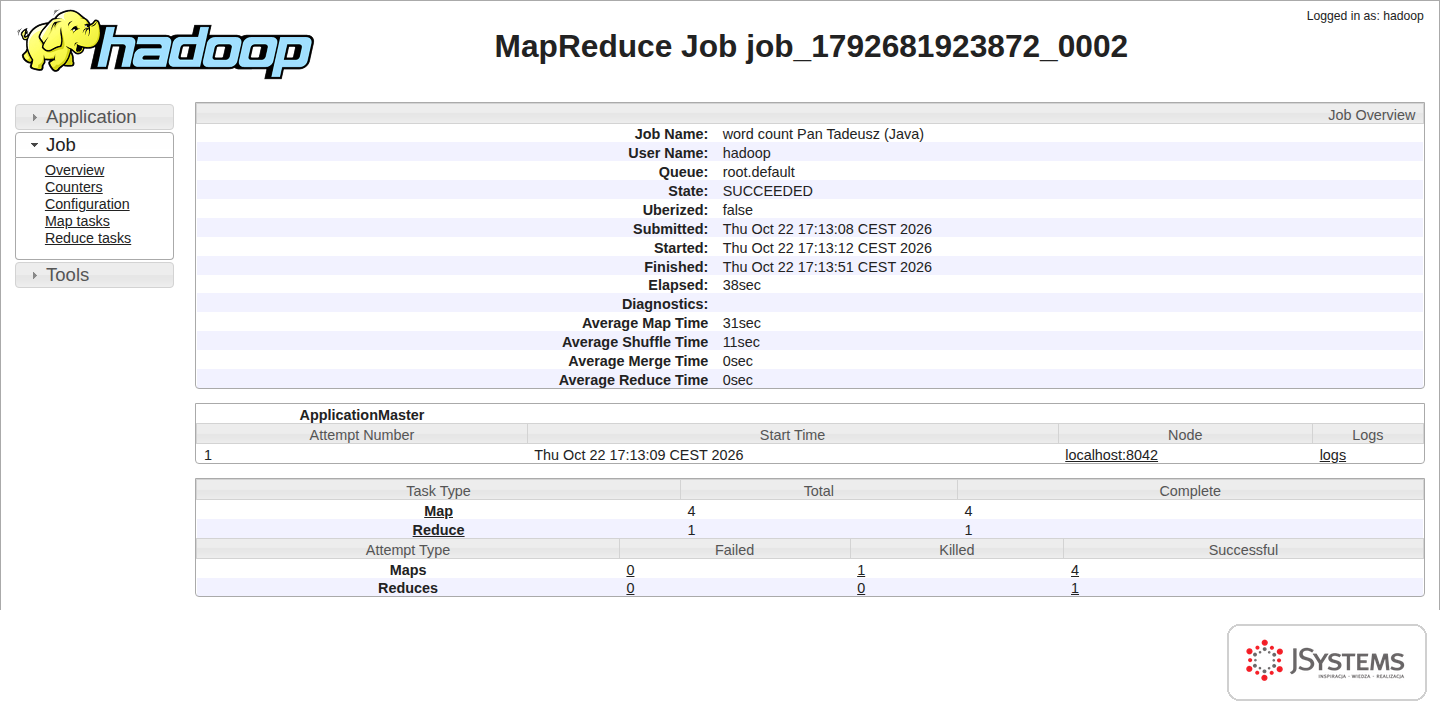The height and width of the screenshot is (714, 1440).
Task: Click the Start Time column header
Action: (x=793, y=434)
